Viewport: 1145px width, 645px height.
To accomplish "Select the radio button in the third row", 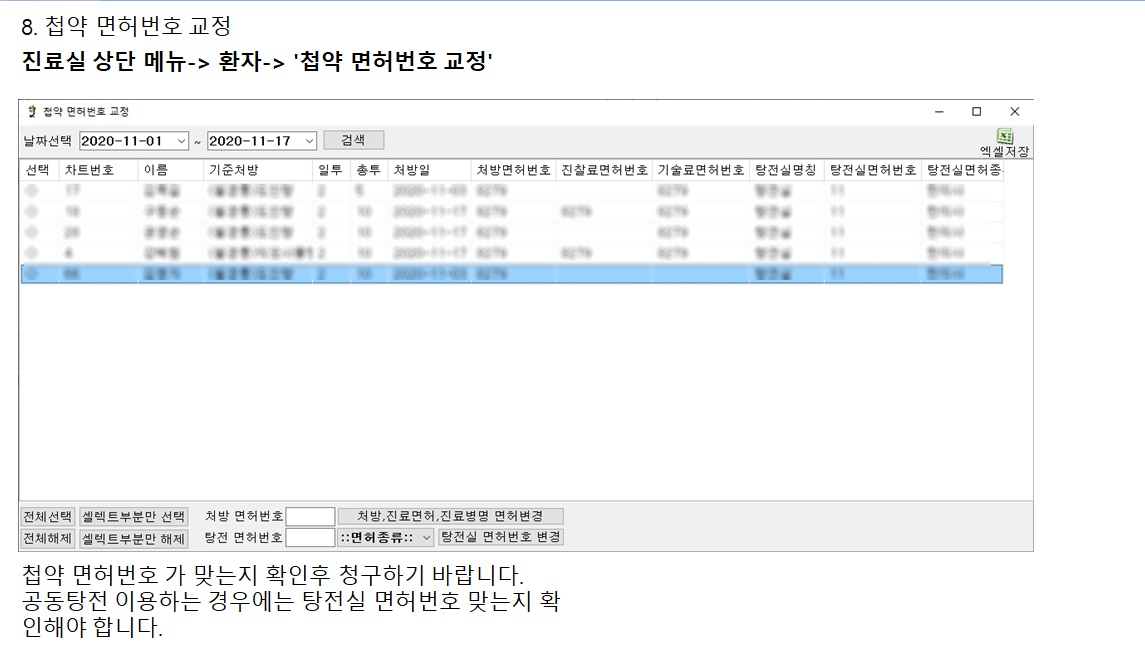I will (31, 232).
